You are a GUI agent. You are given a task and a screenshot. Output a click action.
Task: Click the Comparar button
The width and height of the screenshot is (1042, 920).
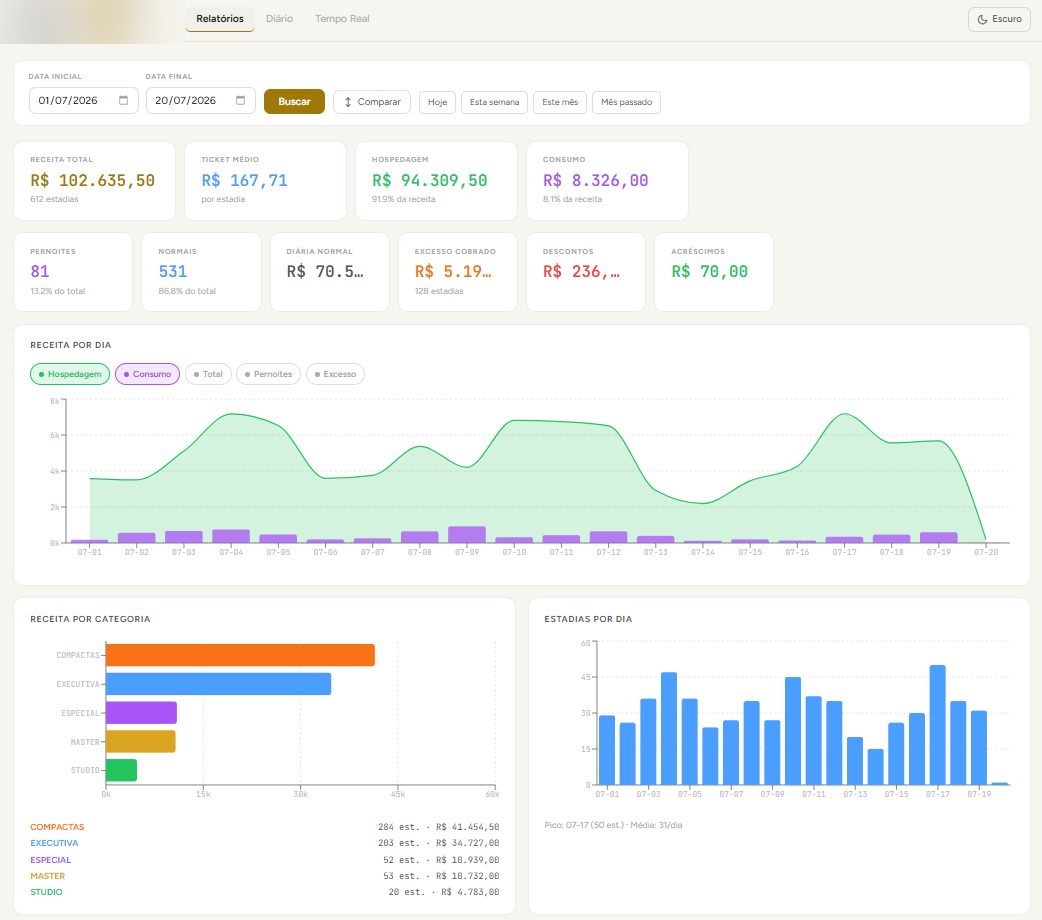coord(372,102)
